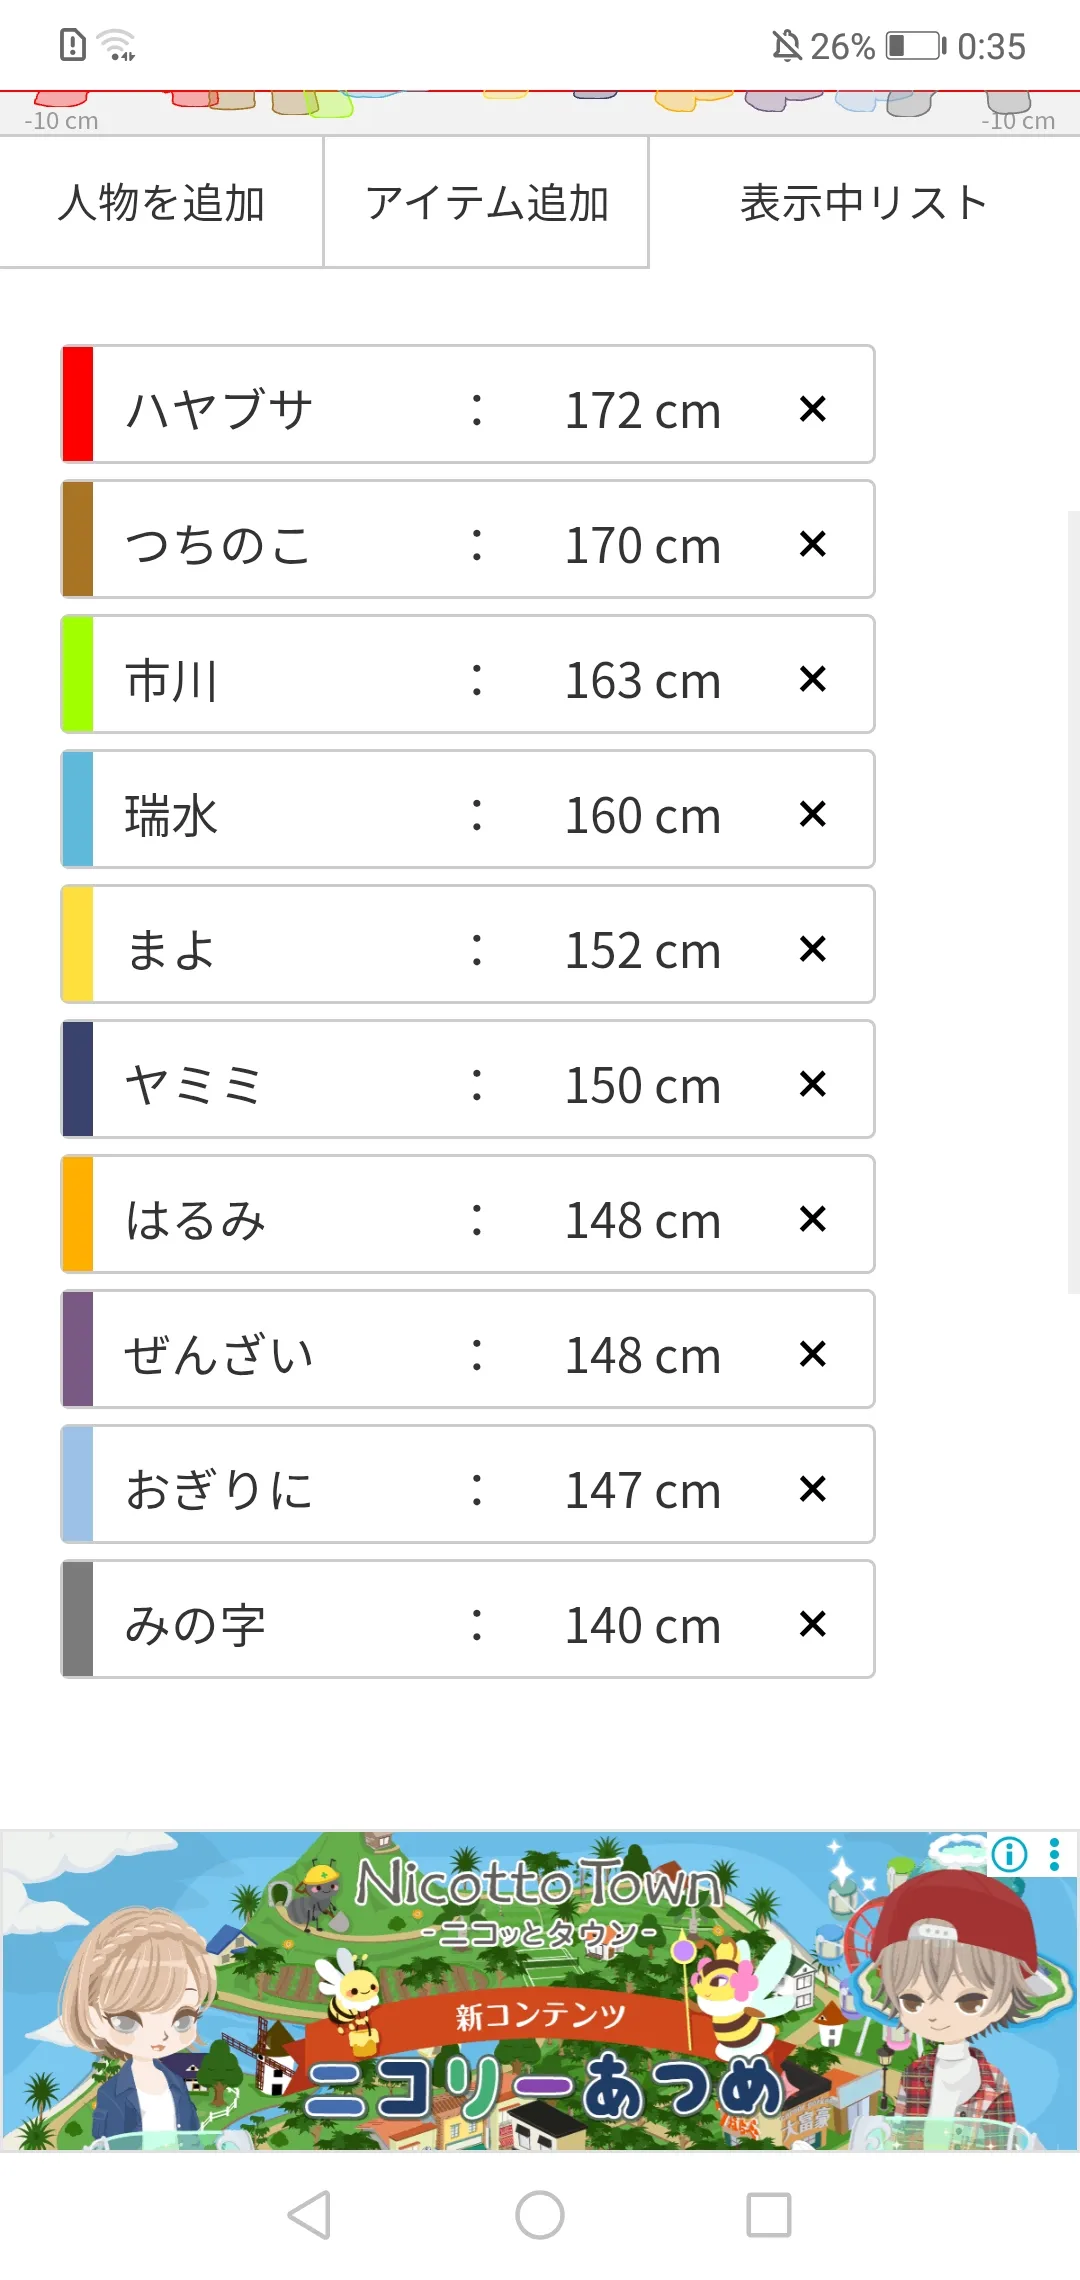Delete the つちのこ entry using ×
Image resolution: width=1080 pixels, height=2280 pixels.
coord(813,544)
